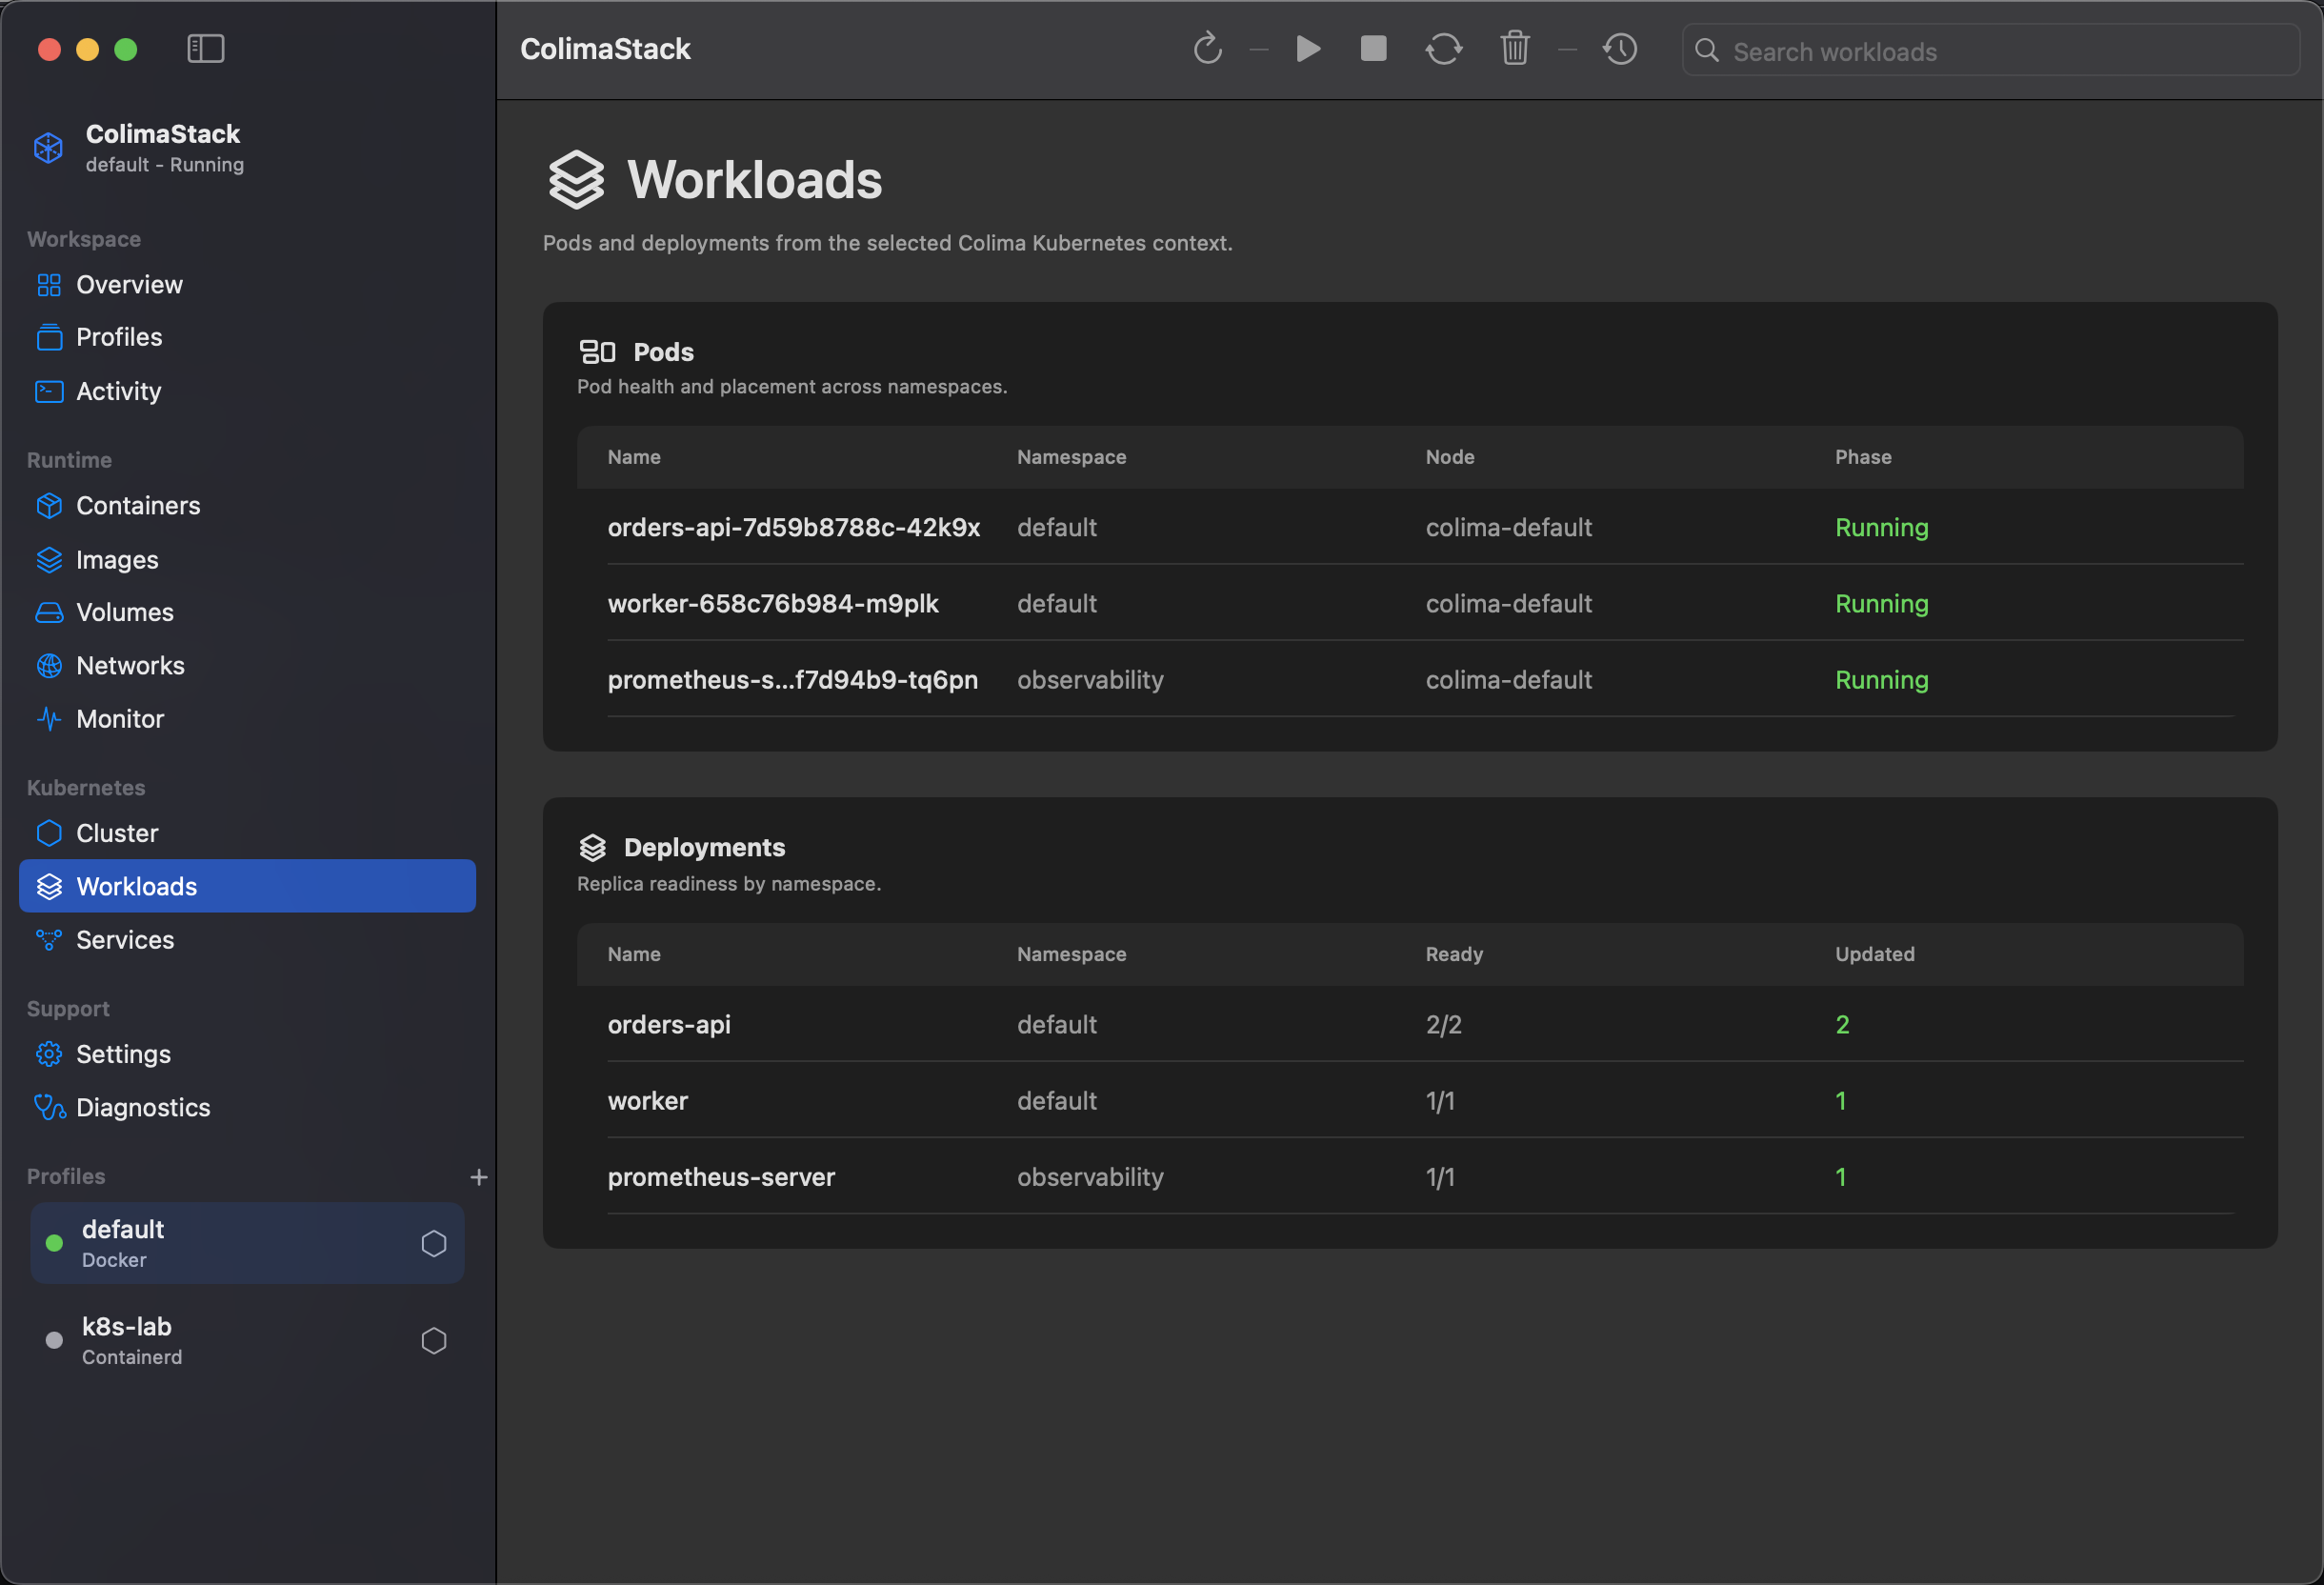Open the Networks sidebar entry
2324x1585 pixels.
tap(247, 666)
